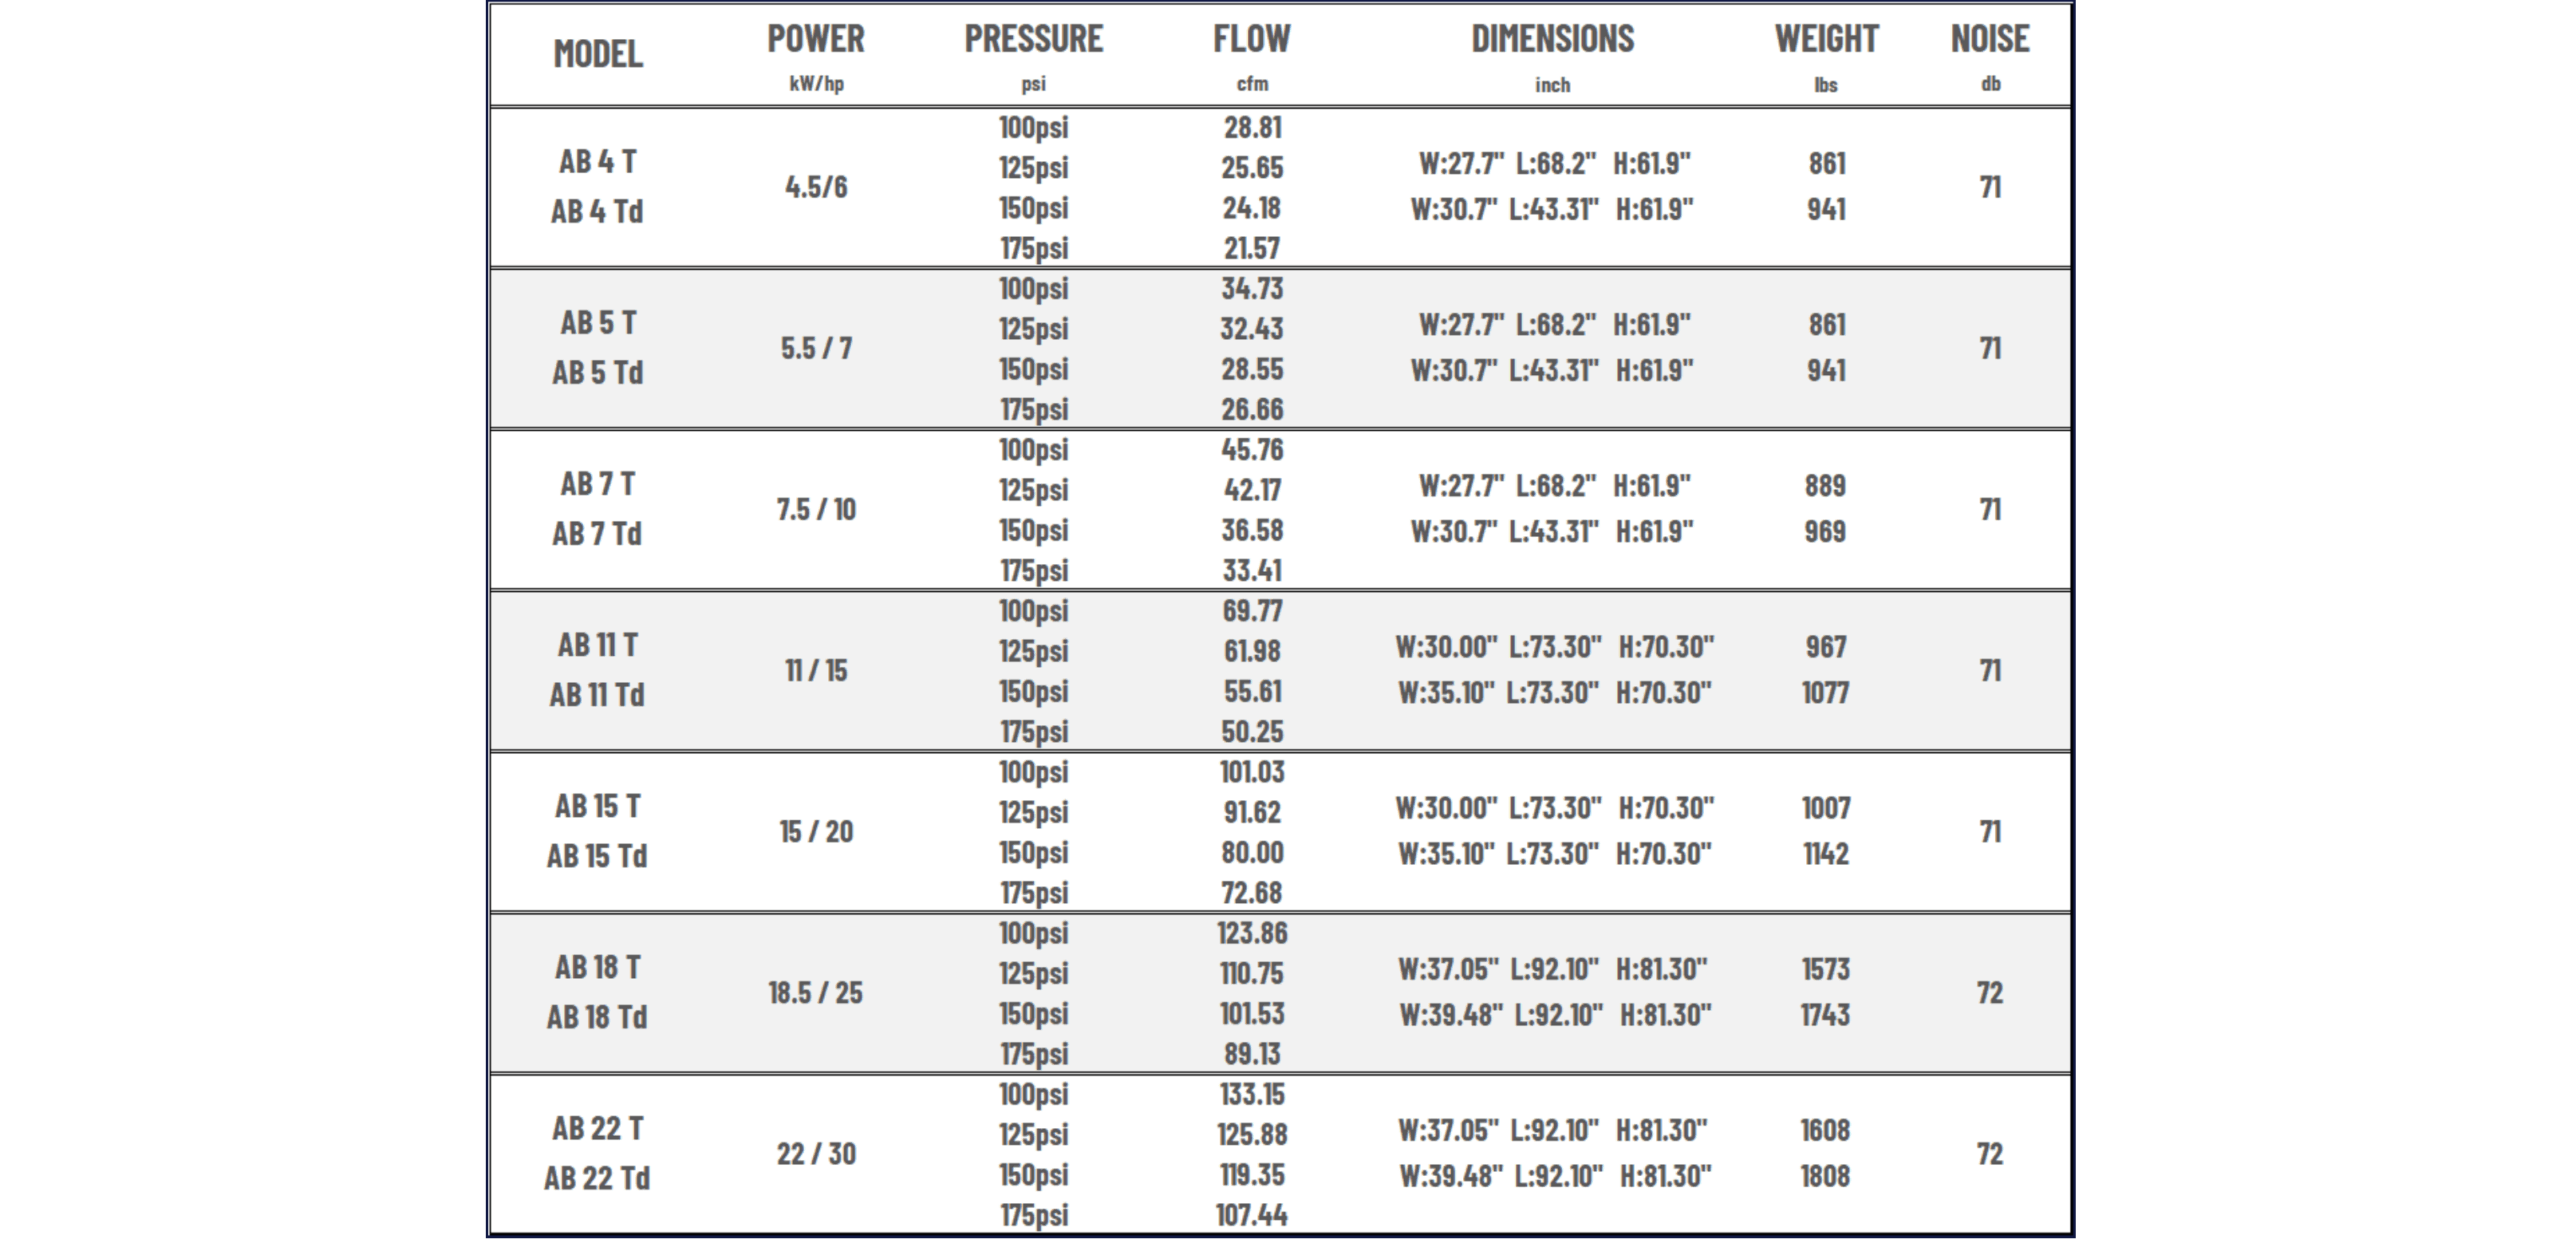Click the FLOW cfm column header

[x=1252, y=55]
